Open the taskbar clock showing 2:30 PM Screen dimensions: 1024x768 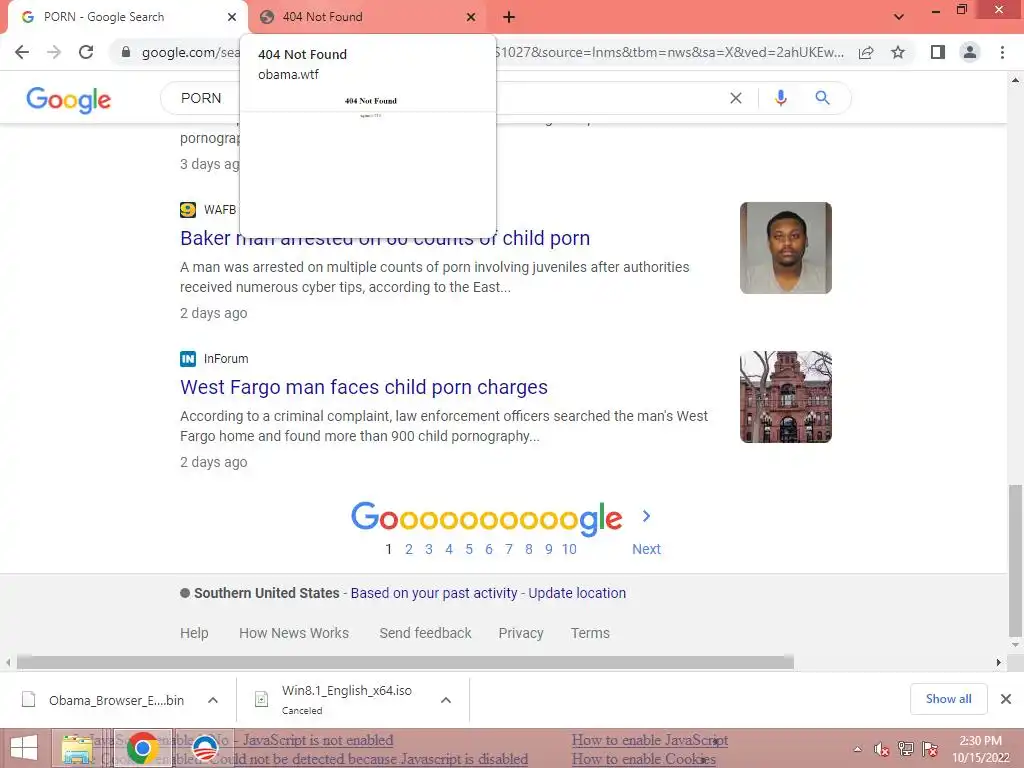[x=980, y=749]
